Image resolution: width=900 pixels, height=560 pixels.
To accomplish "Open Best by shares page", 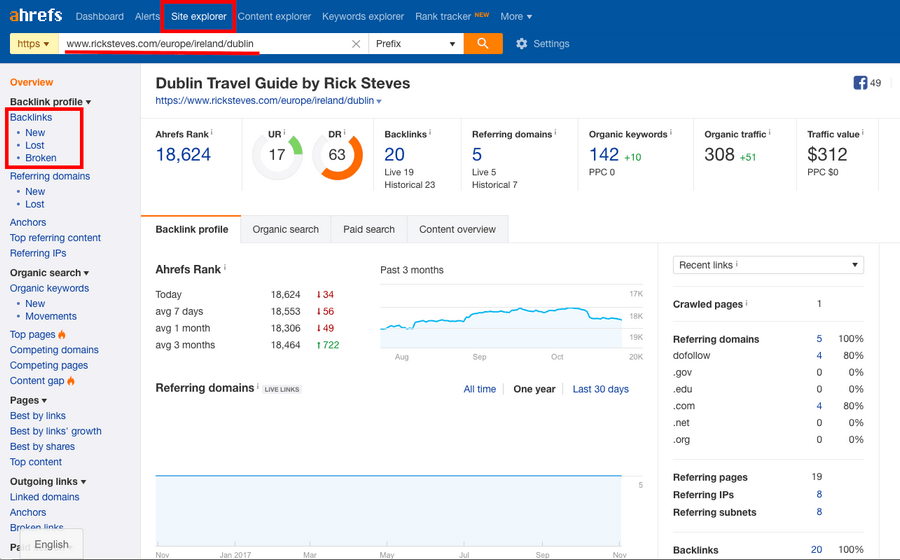I will 42,446.
